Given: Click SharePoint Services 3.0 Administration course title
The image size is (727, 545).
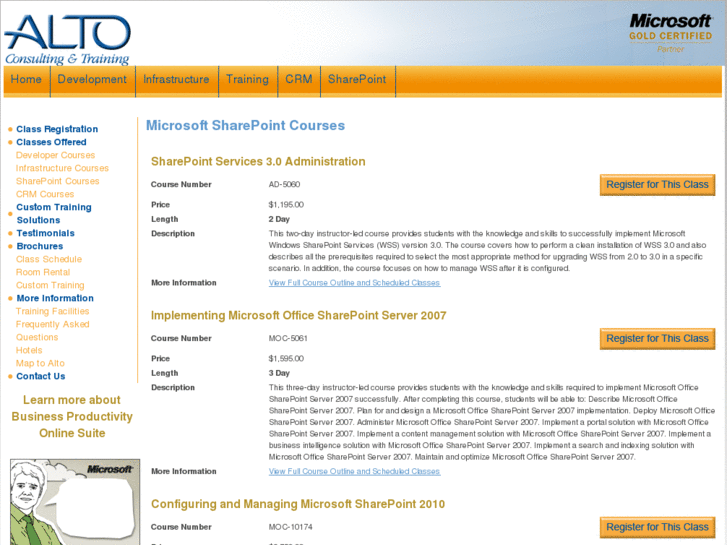Looking at the screenshot, I should (258, 161).
